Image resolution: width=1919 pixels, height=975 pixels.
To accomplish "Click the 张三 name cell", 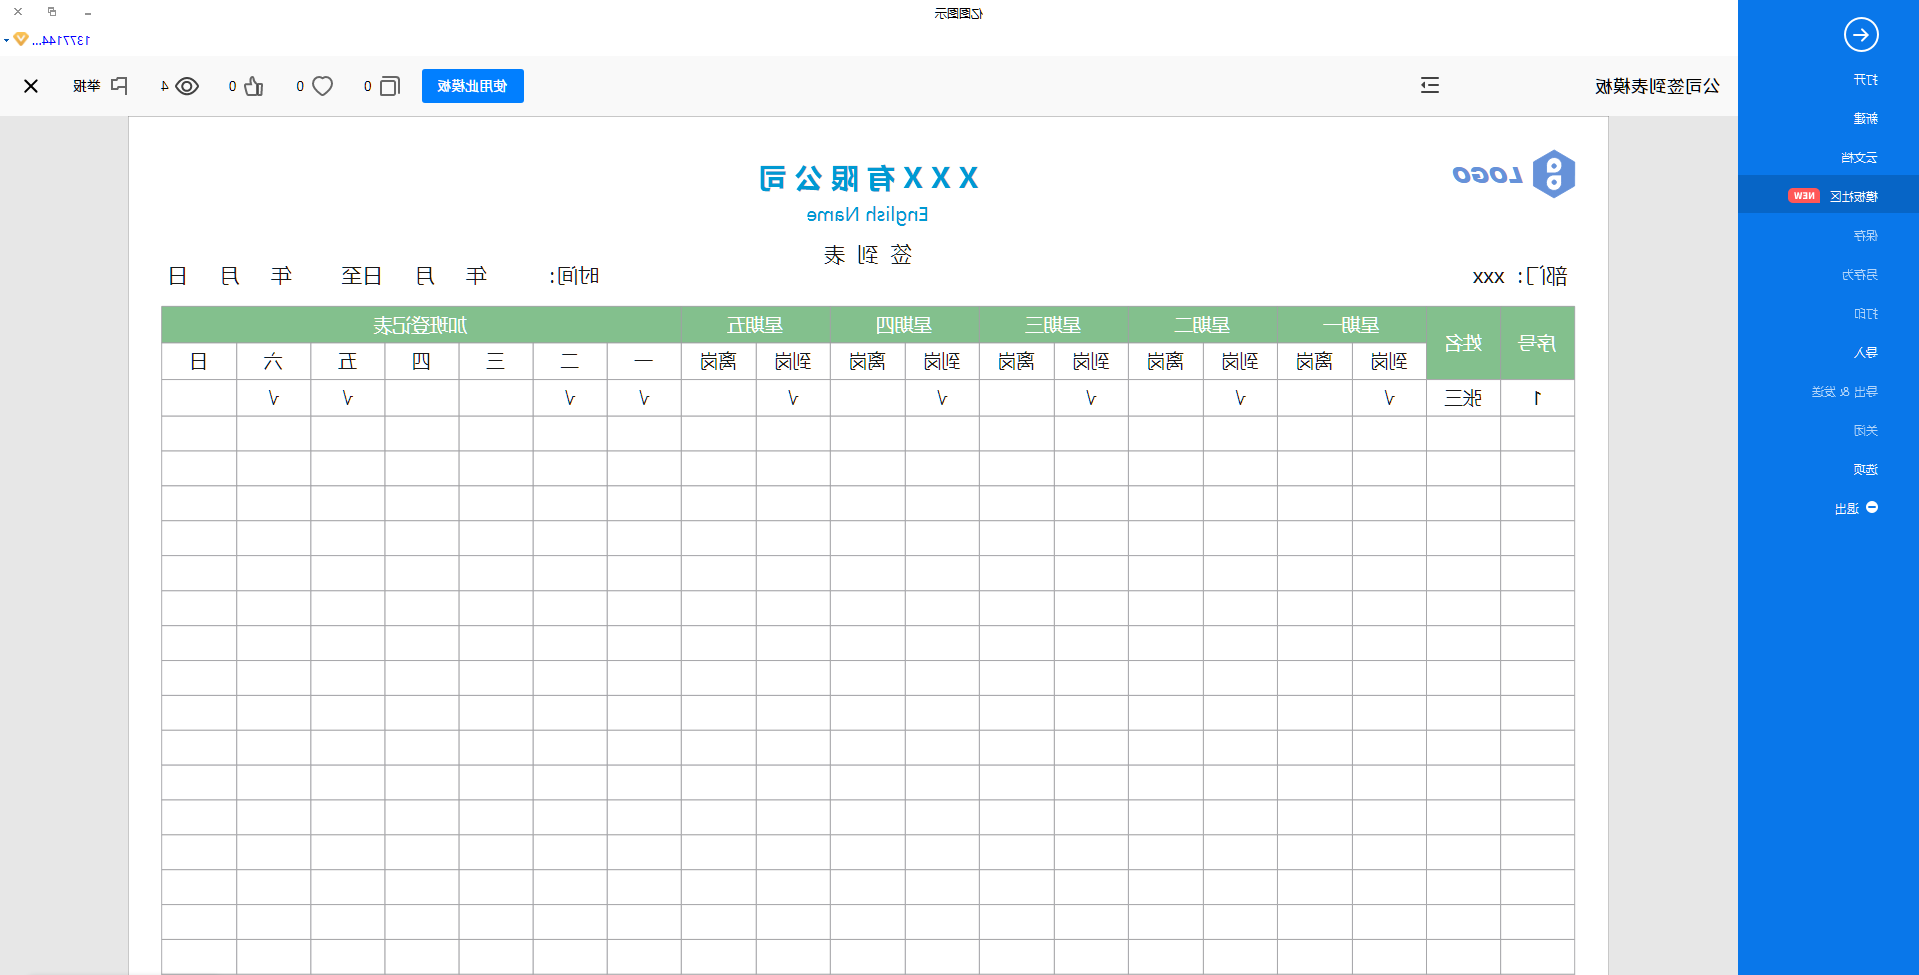I will point(1463,398).
